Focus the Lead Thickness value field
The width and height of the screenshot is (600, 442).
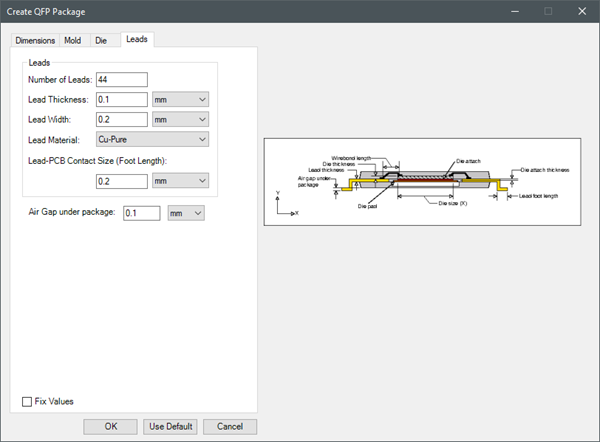pyautogui.click(x=122, y=100)
